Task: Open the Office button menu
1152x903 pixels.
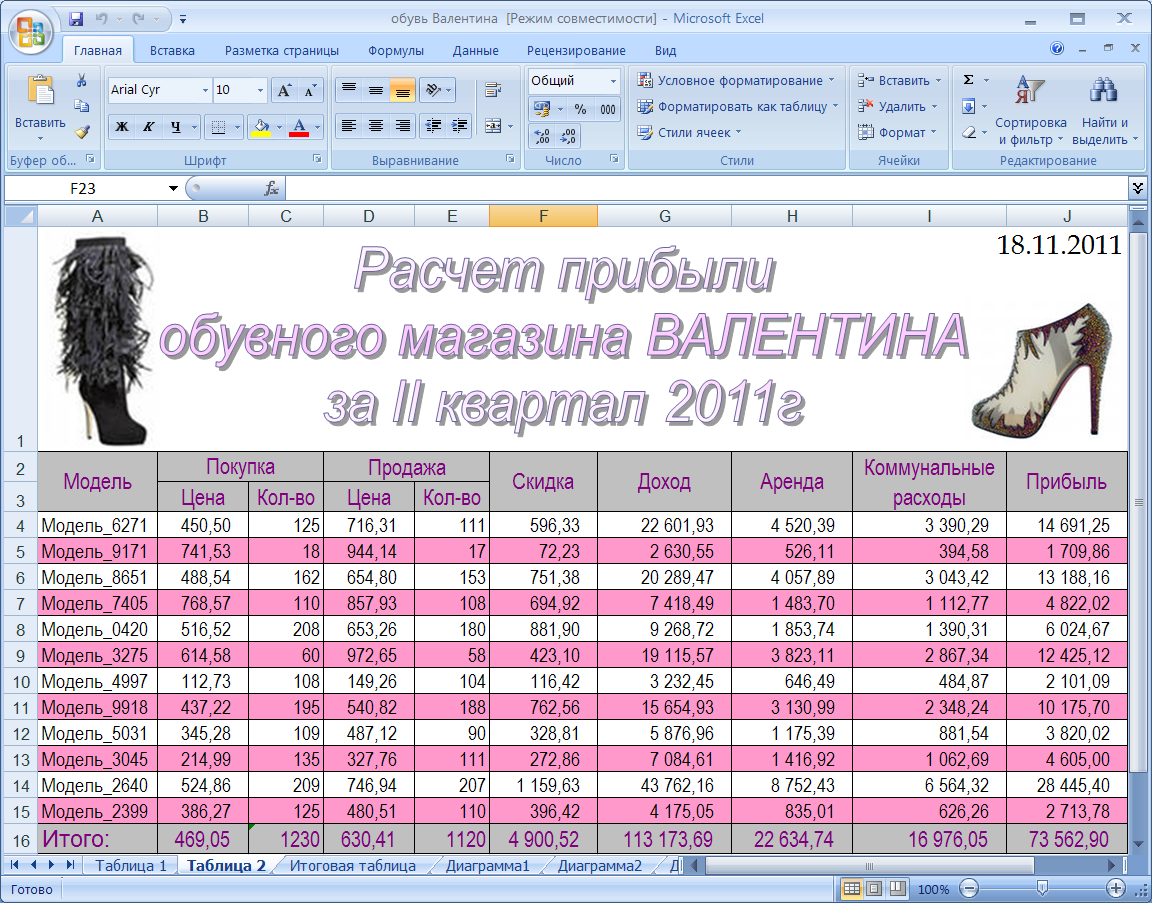Action: pyautogui.click(x=30, y=31)
